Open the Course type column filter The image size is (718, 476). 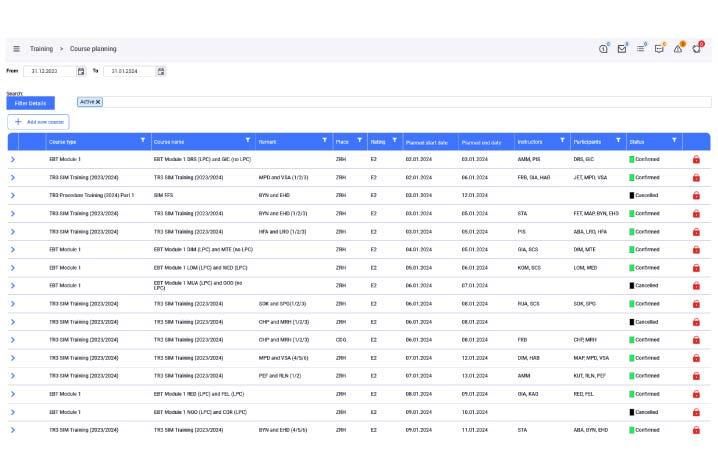tap(143, 141)
